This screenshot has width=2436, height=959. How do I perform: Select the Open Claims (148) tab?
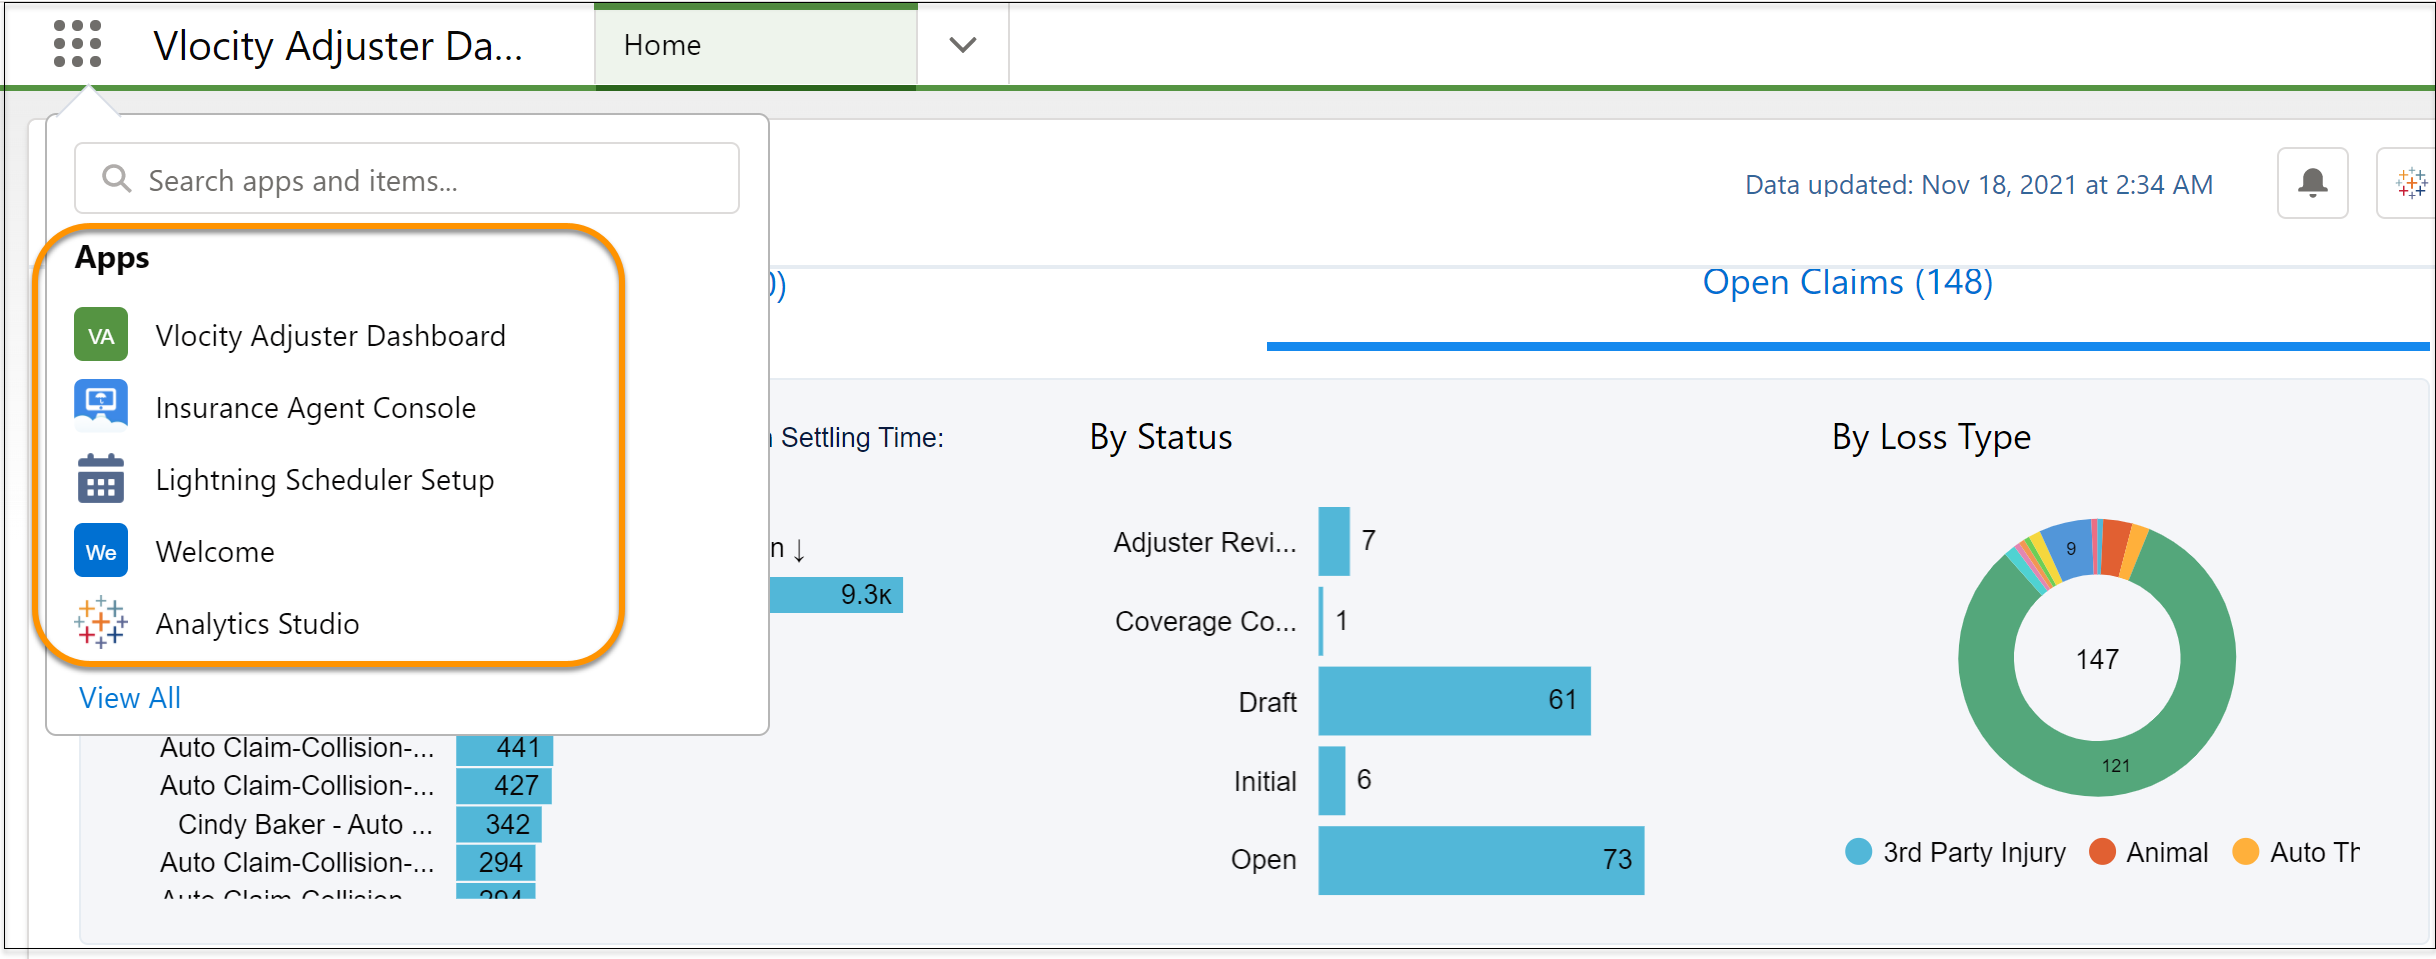1848,282
